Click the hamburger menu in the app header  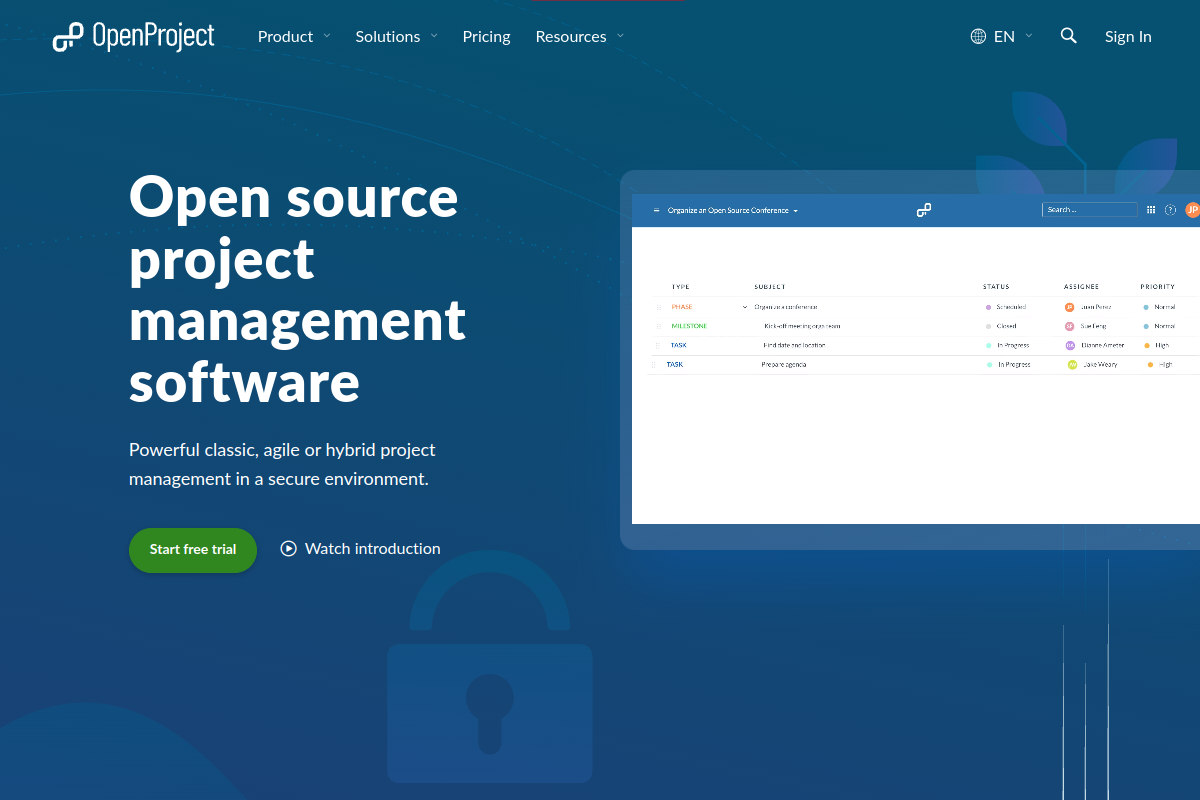pyautogui.click(x=656, y=210)
